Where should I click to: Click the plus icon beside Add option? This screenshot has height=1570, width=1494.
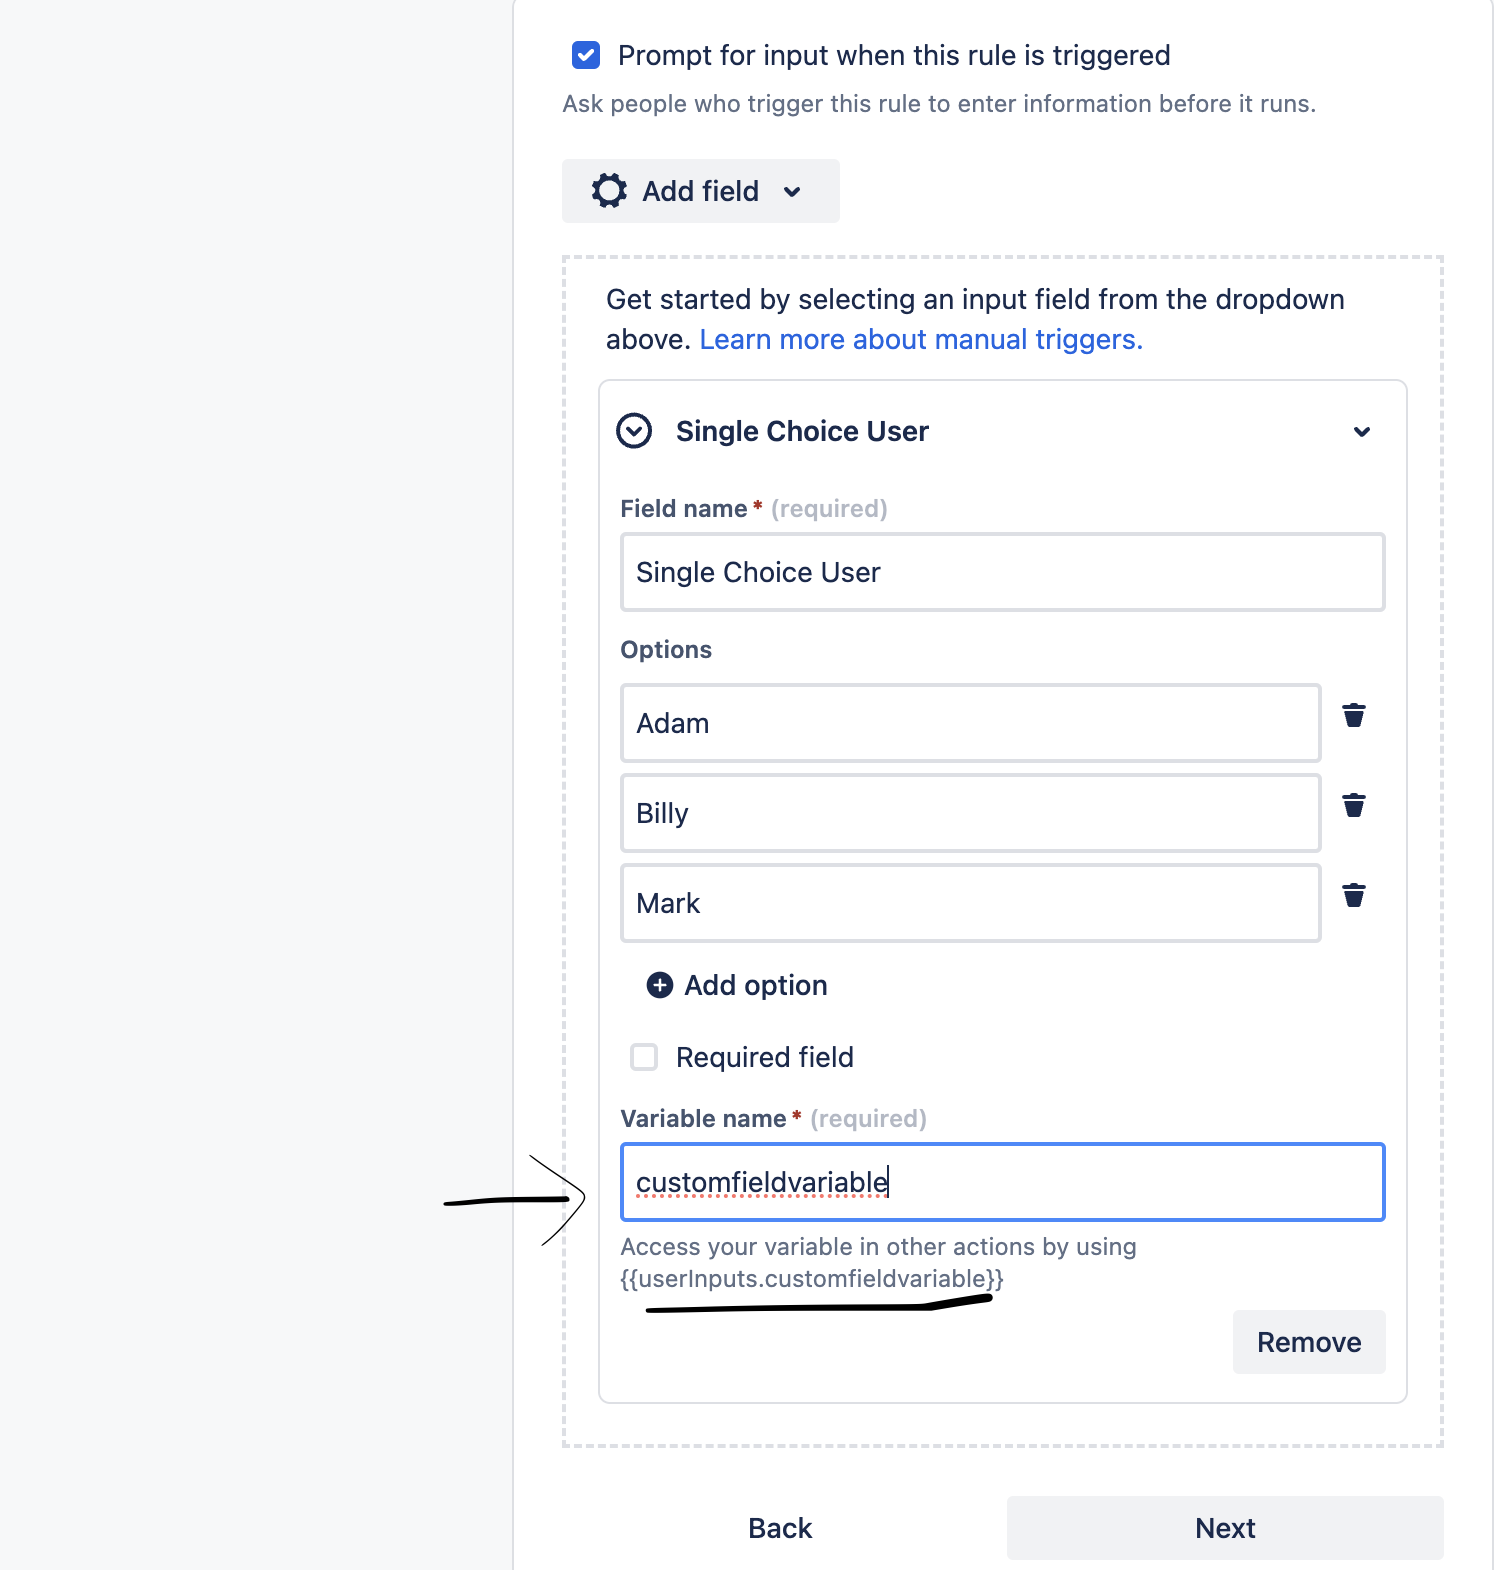click(660, 986)
